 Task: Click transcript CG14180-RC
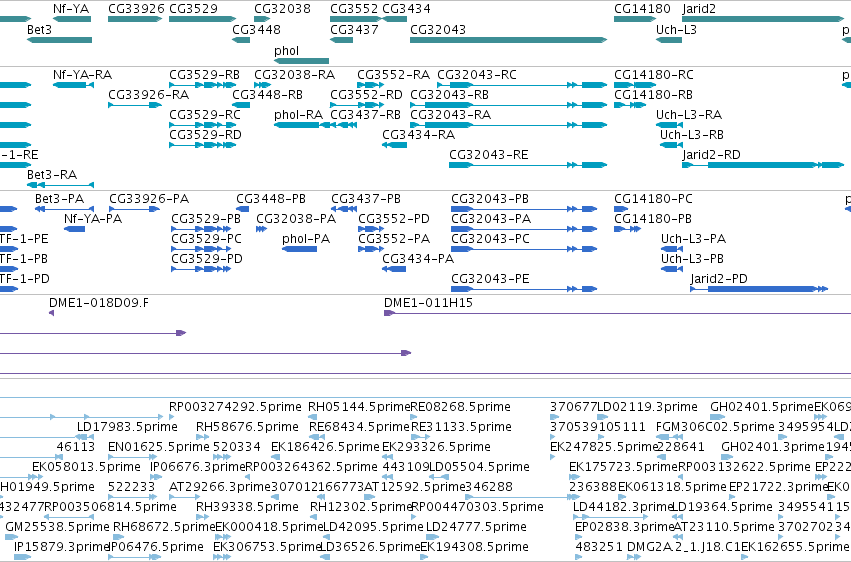point(654,74)
